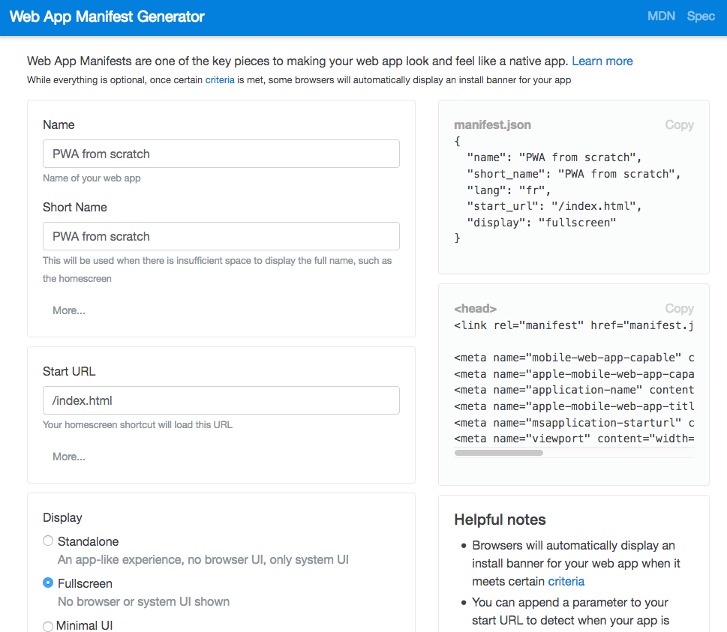The width and height of the screenshot is (727, 632).
Task: Click the manifest.json heading
Action: pos(492,125)
